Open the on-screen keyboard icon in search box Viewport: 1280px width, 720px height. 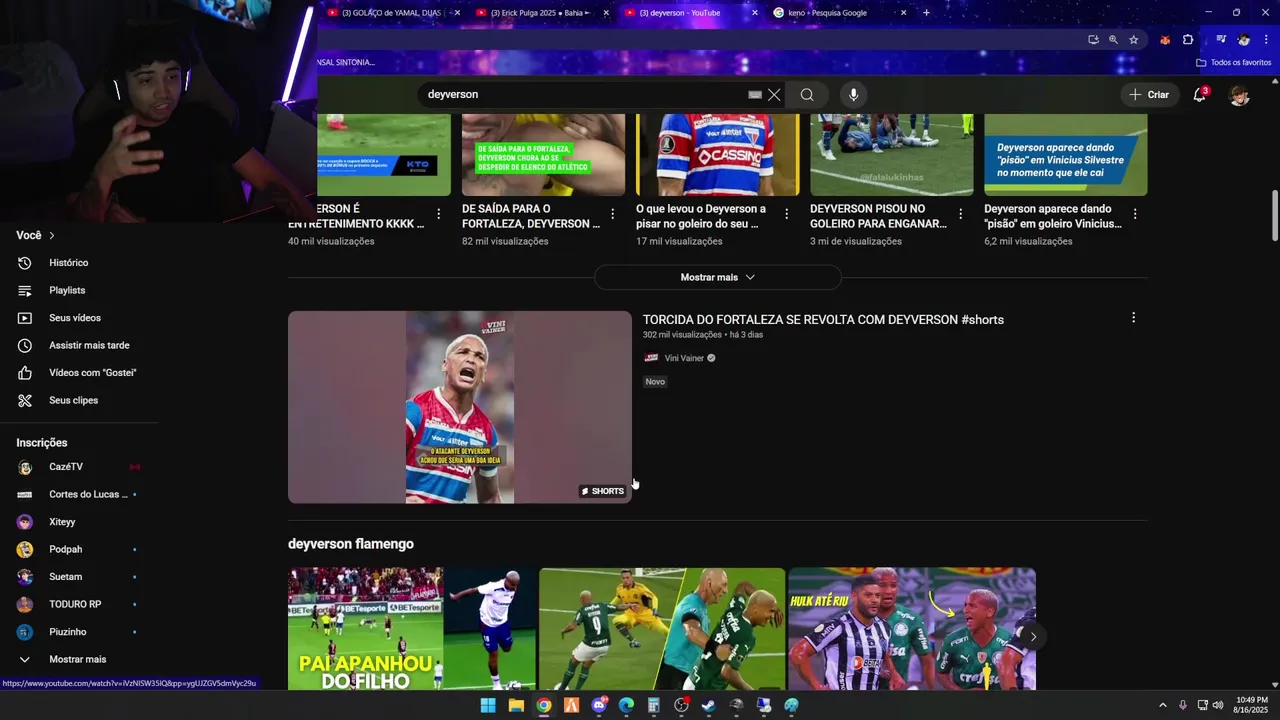click(x=755, y=95)
